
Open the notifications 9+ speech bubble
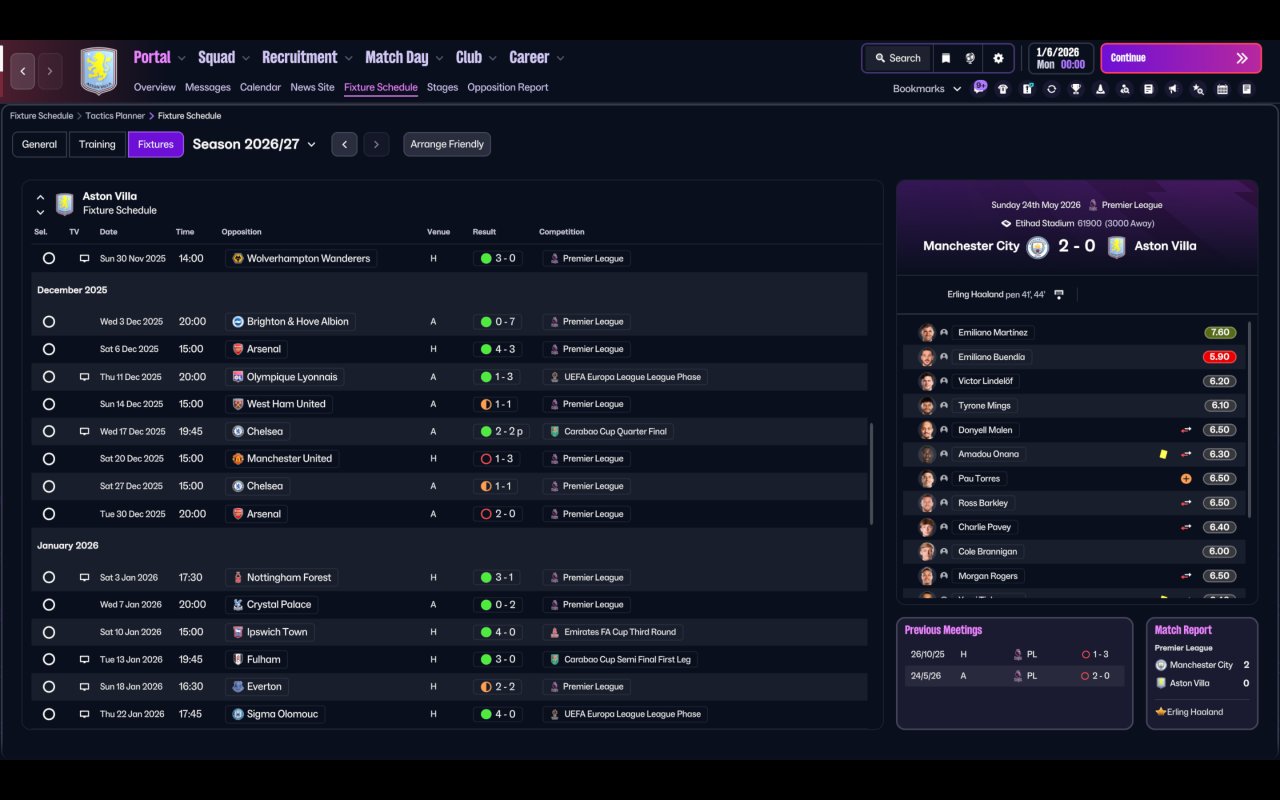(980, 87)
